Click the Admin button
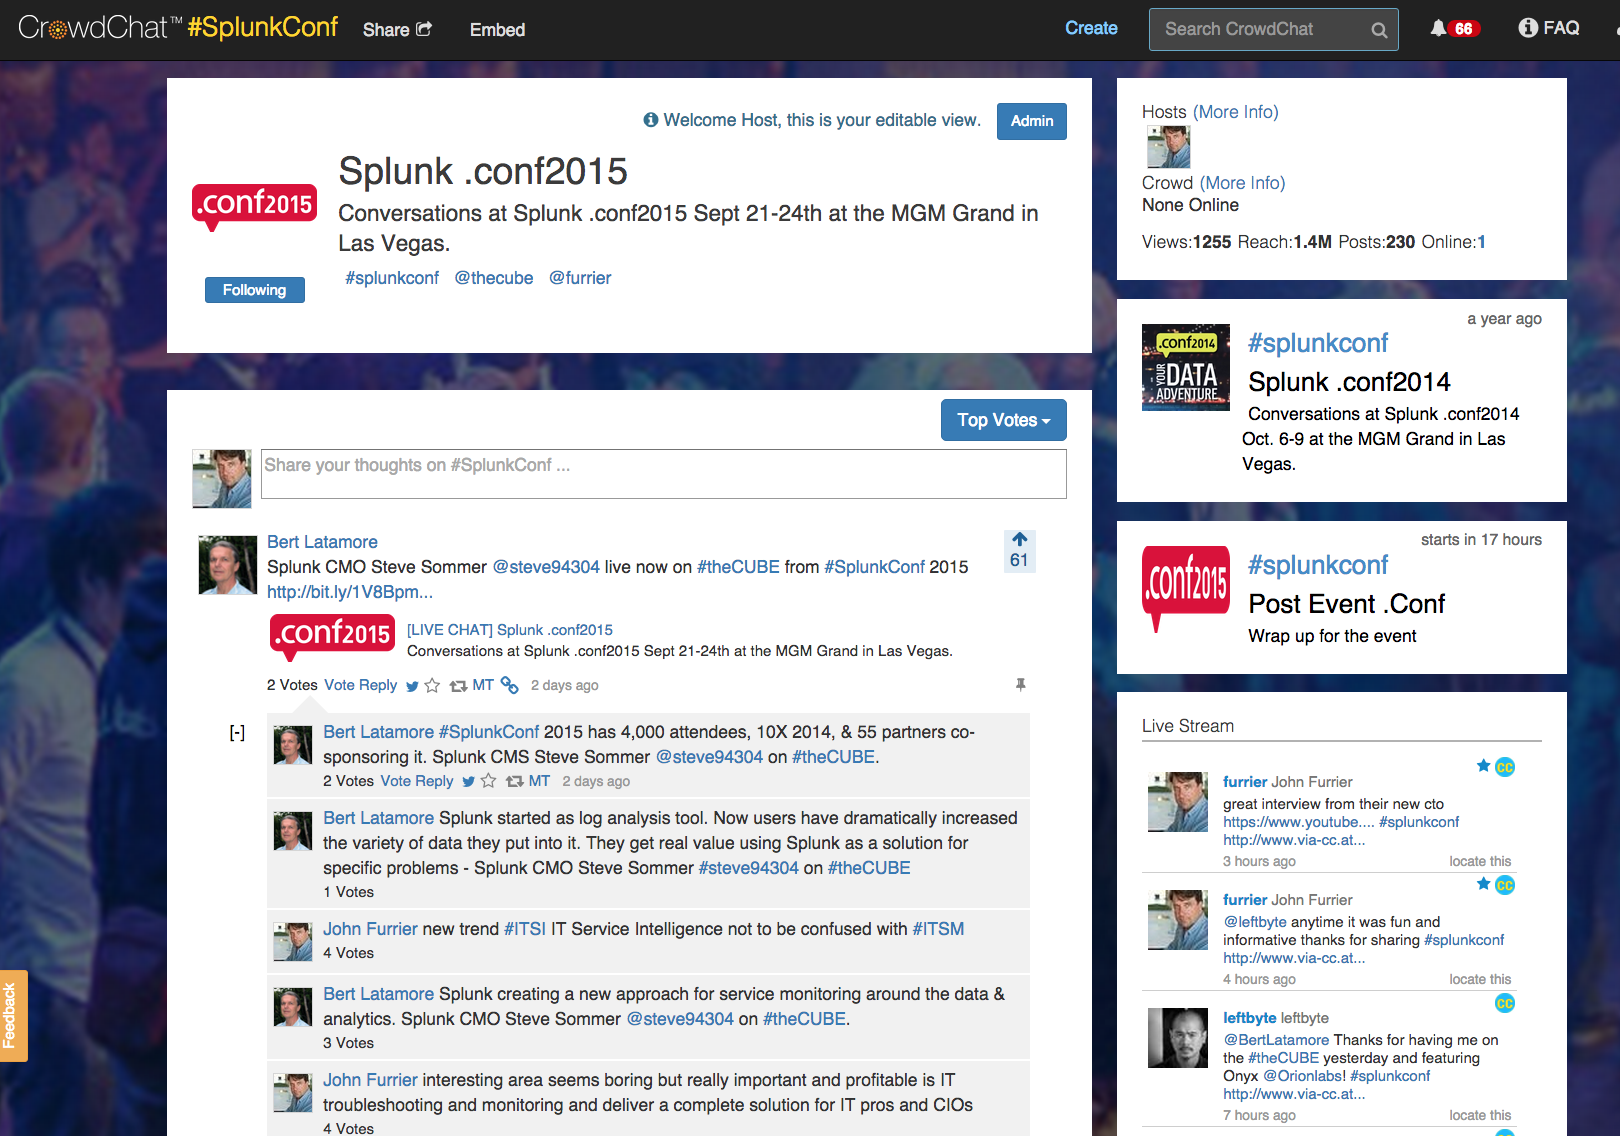 coord(1032,121)
